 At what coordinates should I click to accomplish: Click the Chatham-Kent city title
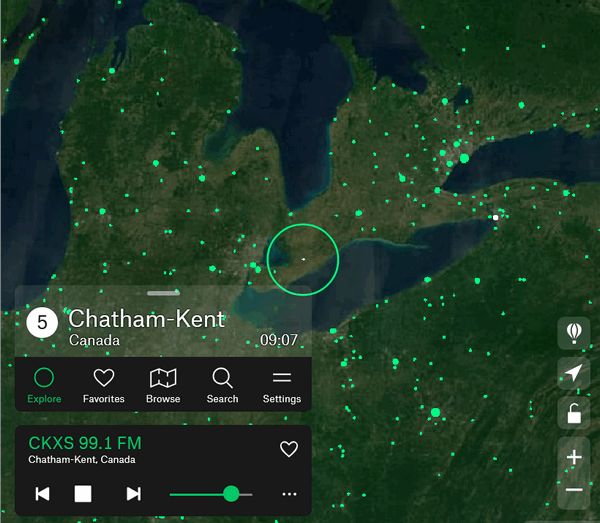coord(147,319)
